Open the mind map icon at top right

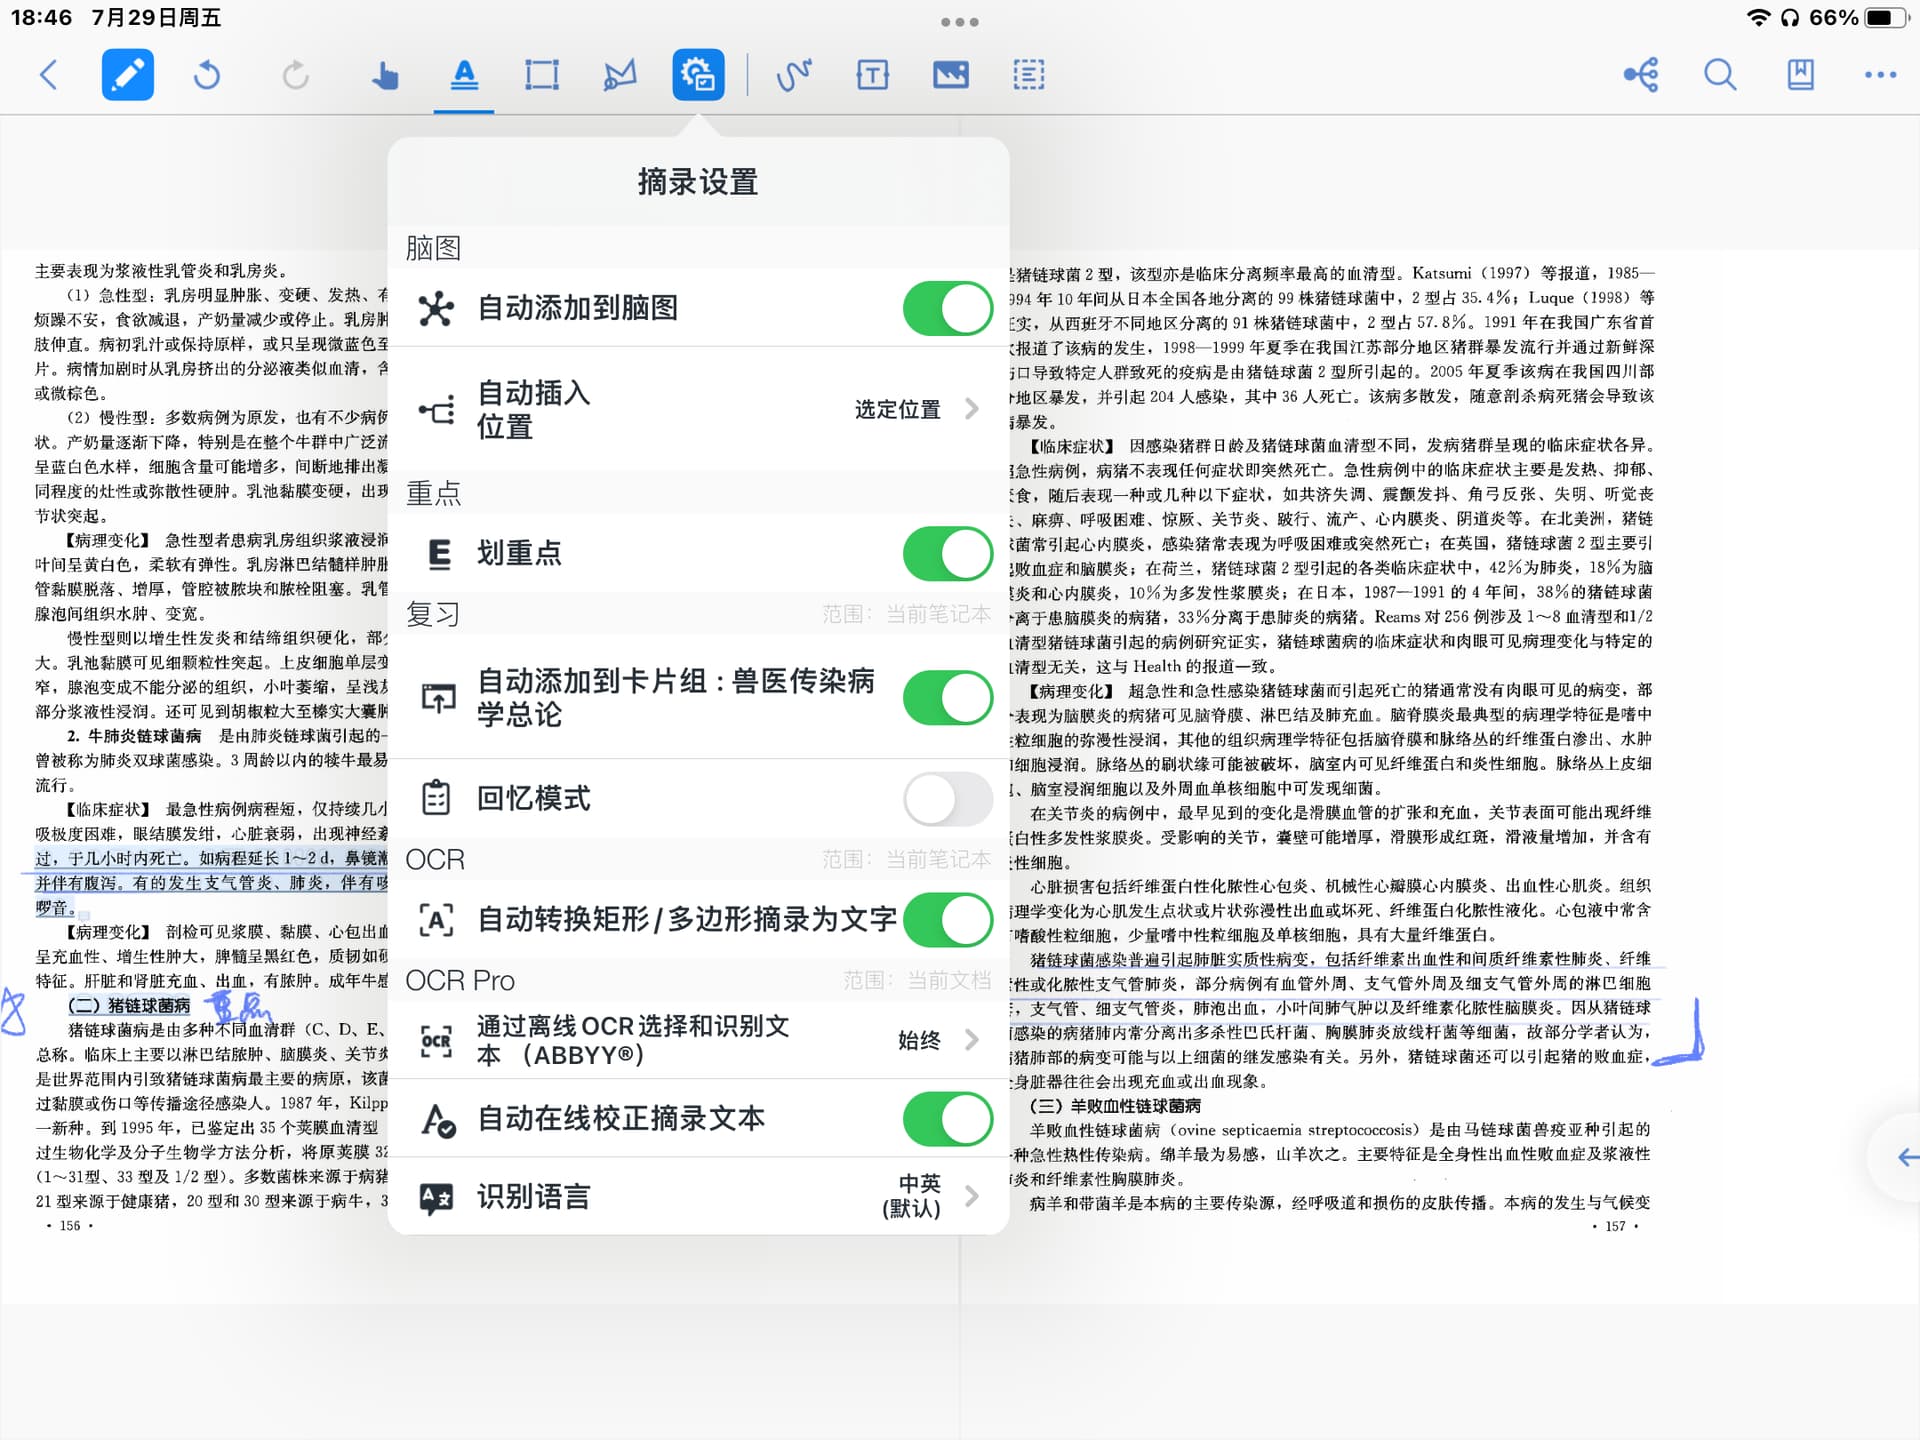pos(1641,75)
